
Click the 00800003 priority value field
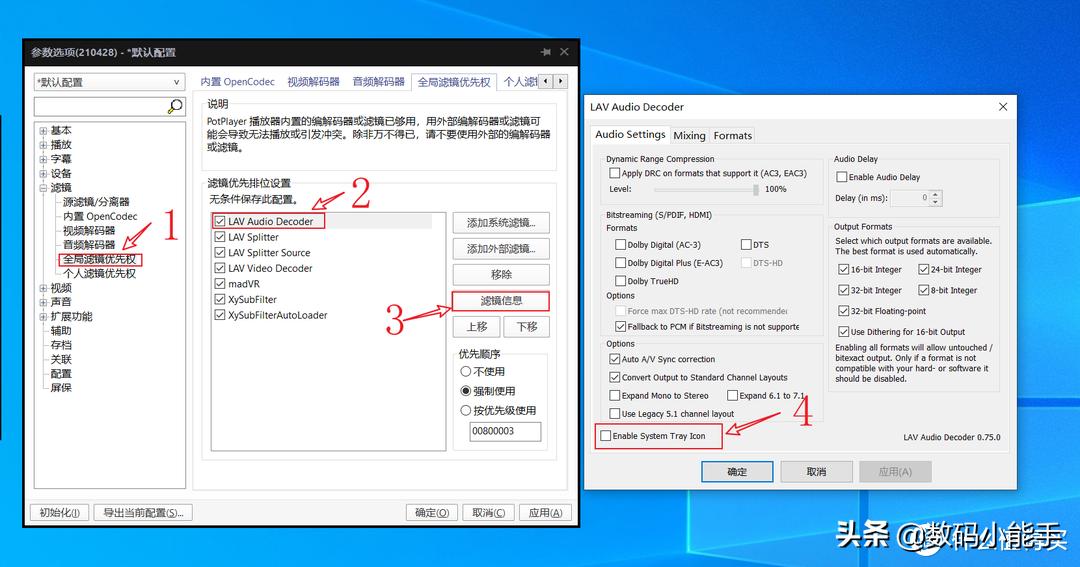pyautogui.click(x=506, y=431)
